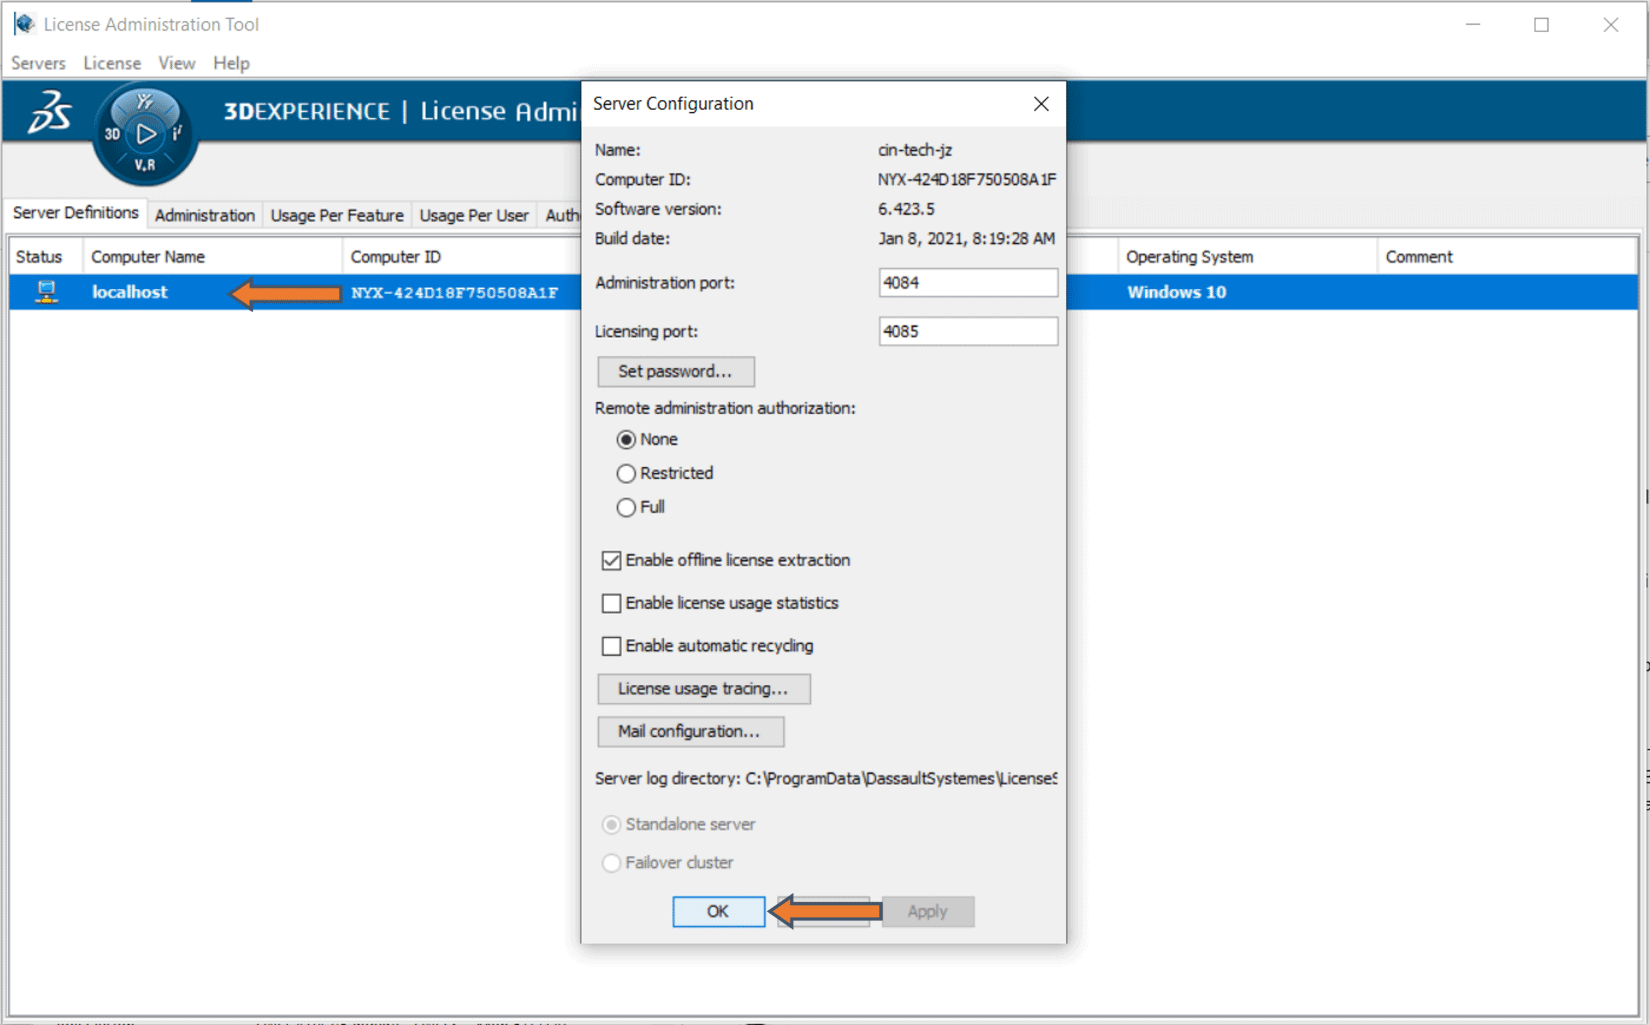1650x1025 pixels.
Task: Click the Dassault Systemes DS logo
Action: pyautogui.click(x=49, y=112)
